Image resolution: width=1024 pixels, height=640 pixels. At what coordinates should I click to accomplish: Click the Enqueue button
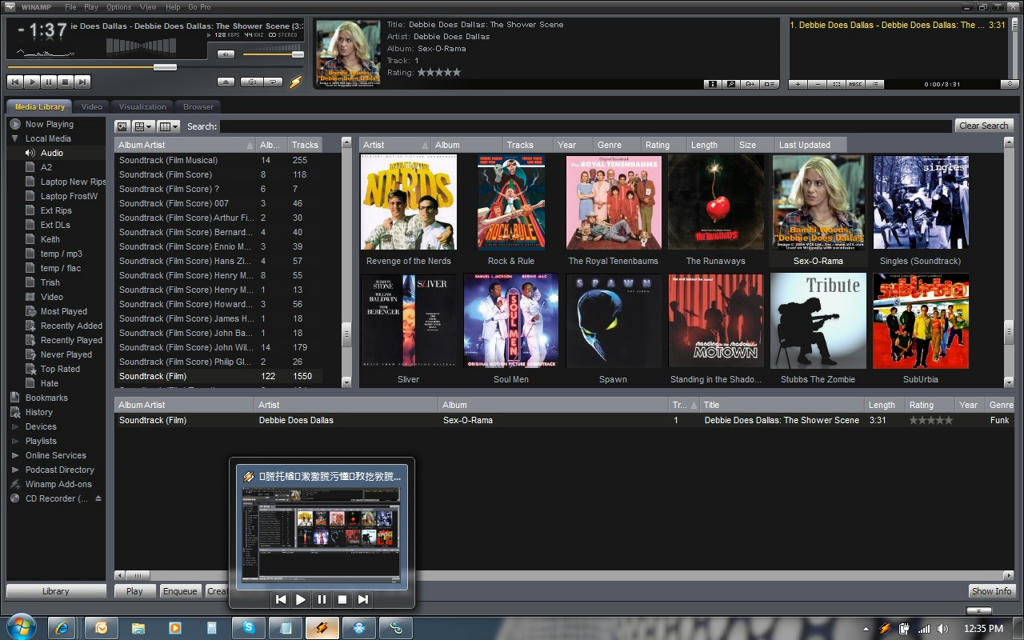click(180, 591)
